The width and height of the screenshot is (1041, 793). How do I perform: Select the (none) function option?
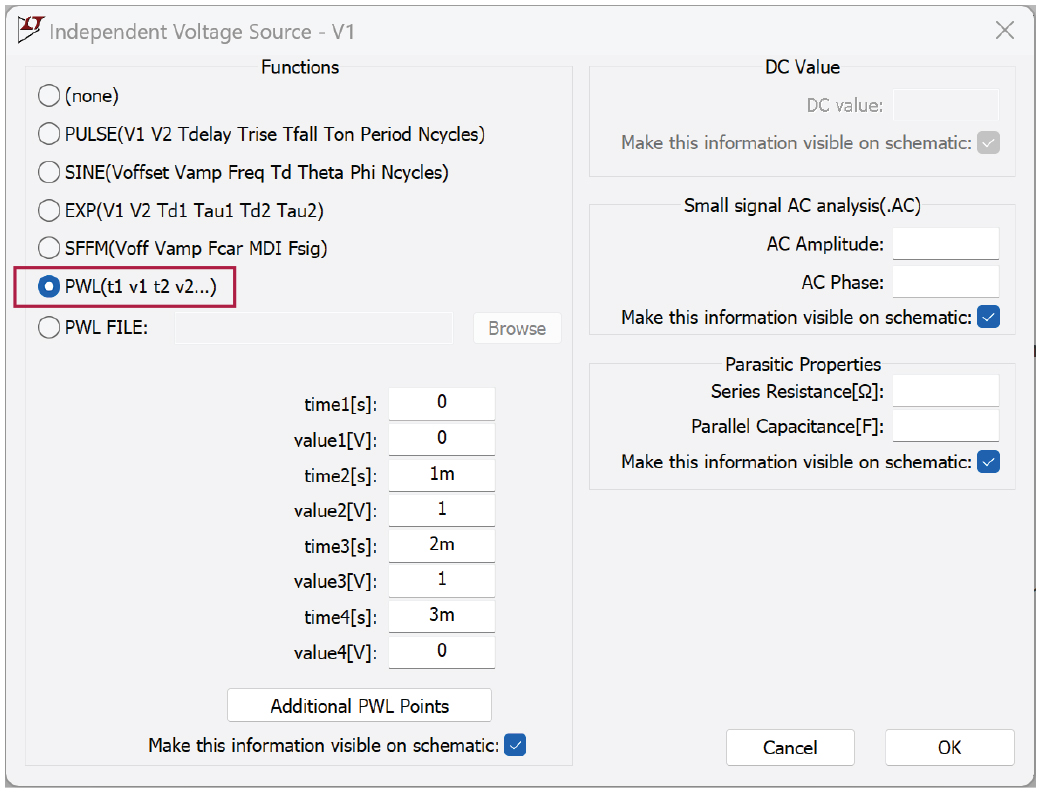[x=49, y=96]
